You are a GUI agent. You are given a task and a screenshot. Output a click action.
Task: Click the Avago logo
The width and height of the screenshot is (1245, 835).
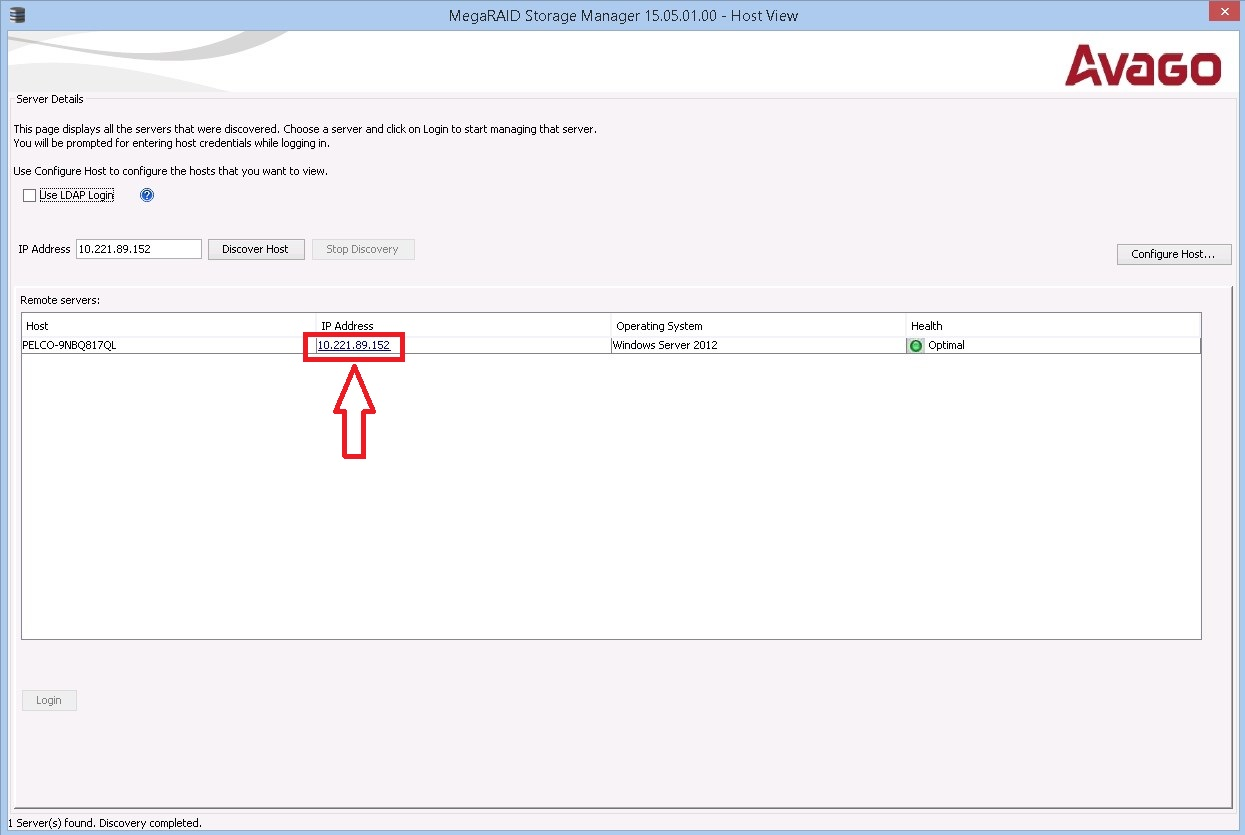[x=1146, y=65]
